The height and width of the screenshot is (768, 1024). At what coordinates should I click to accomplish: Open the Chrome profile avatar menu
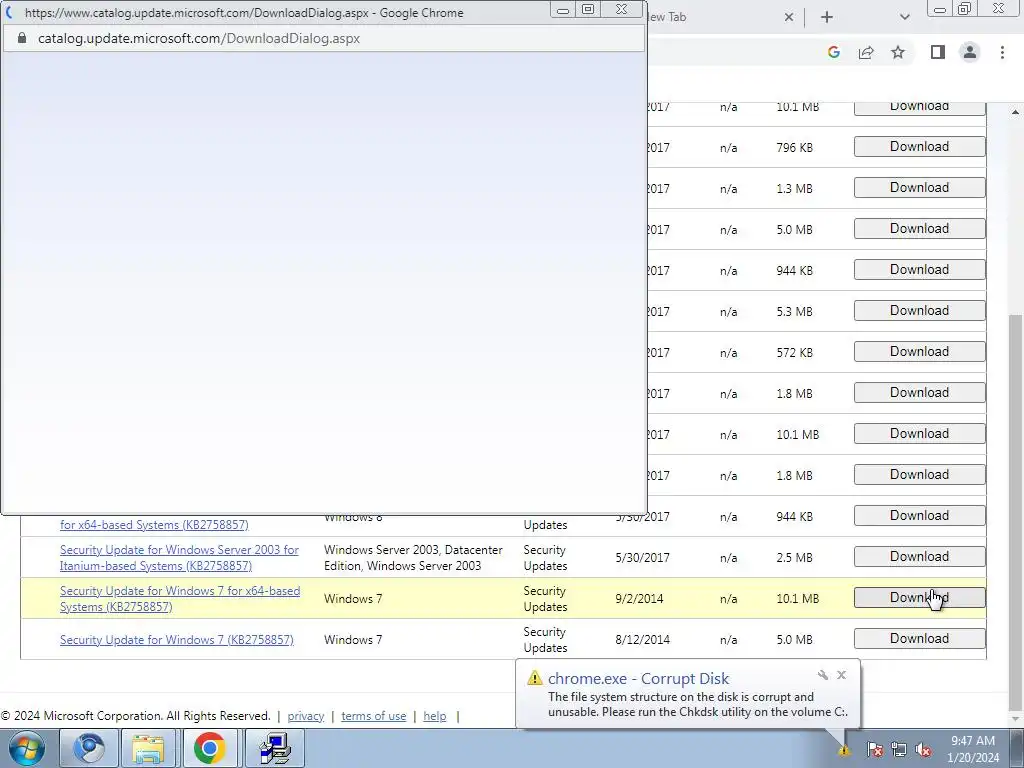970,52
